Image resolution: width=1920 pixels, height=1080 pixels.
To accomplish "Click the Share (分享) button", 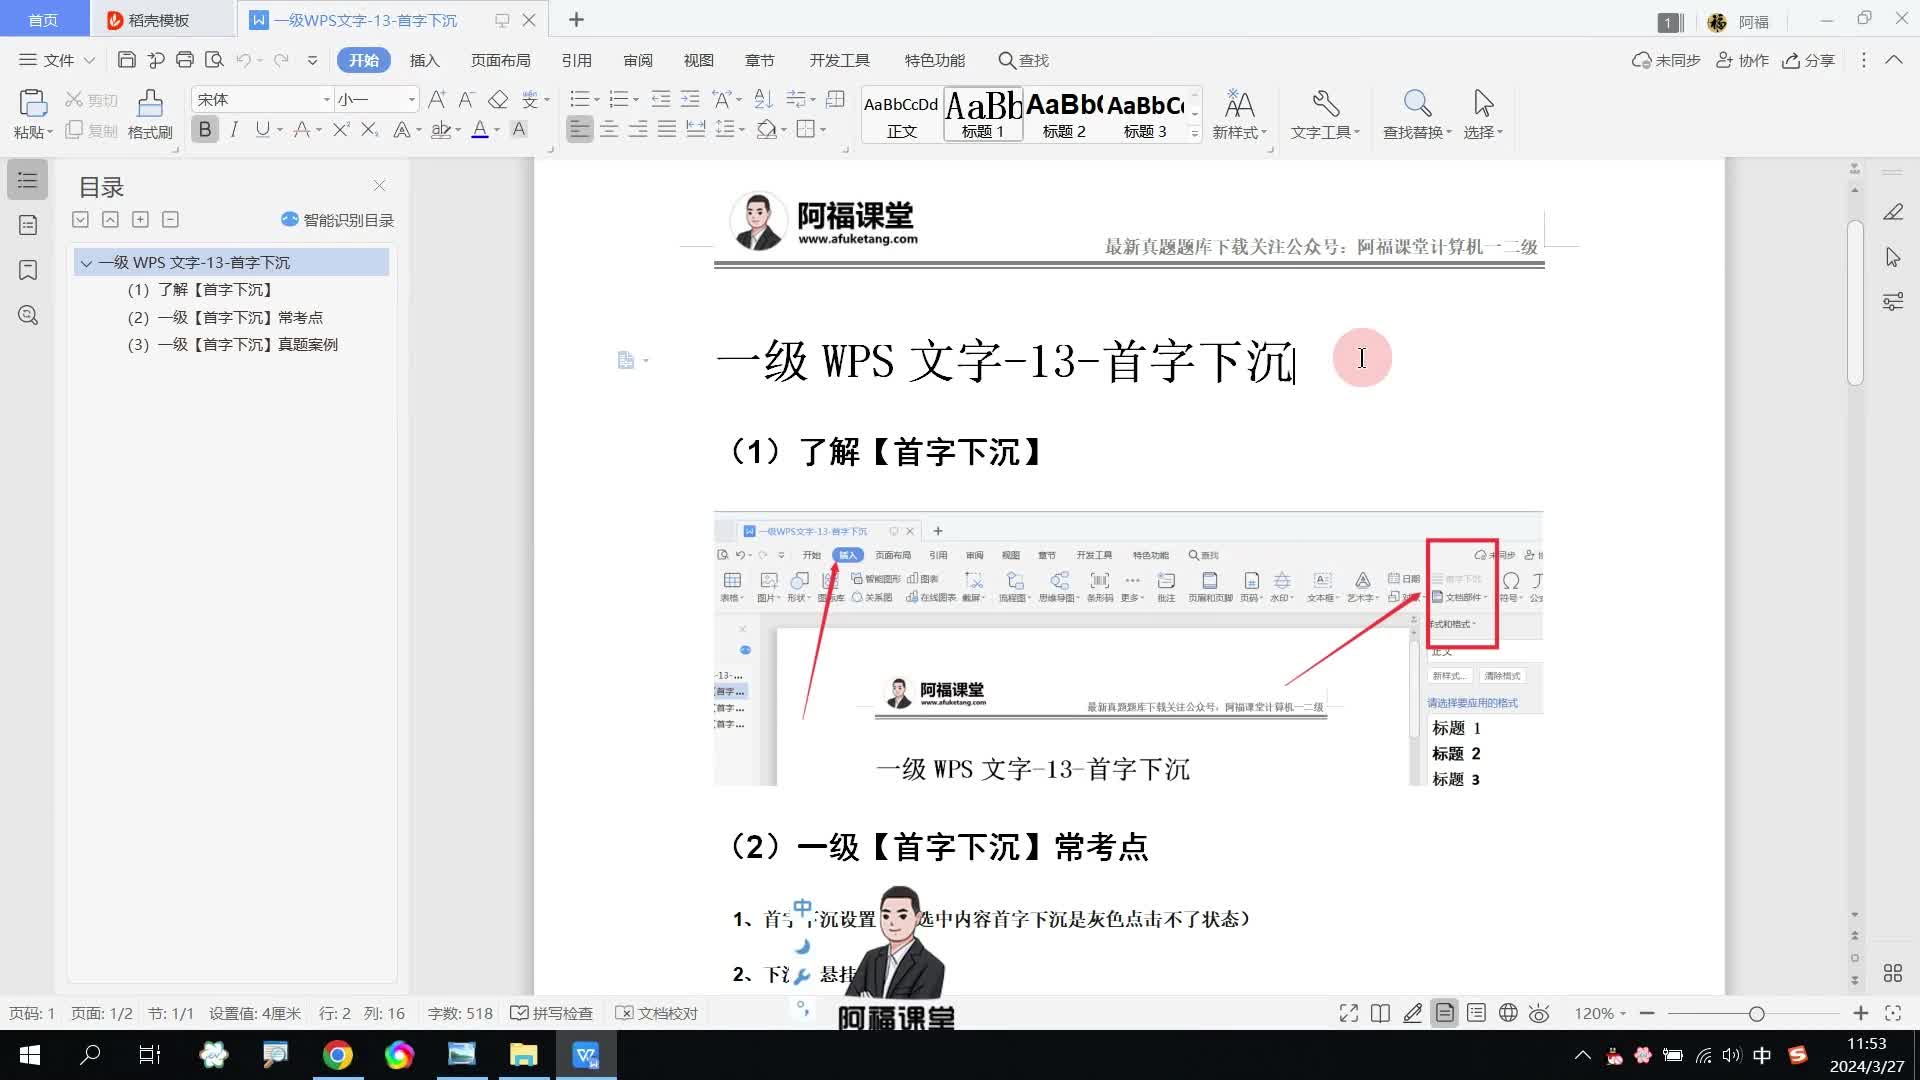I will 1808,60.
